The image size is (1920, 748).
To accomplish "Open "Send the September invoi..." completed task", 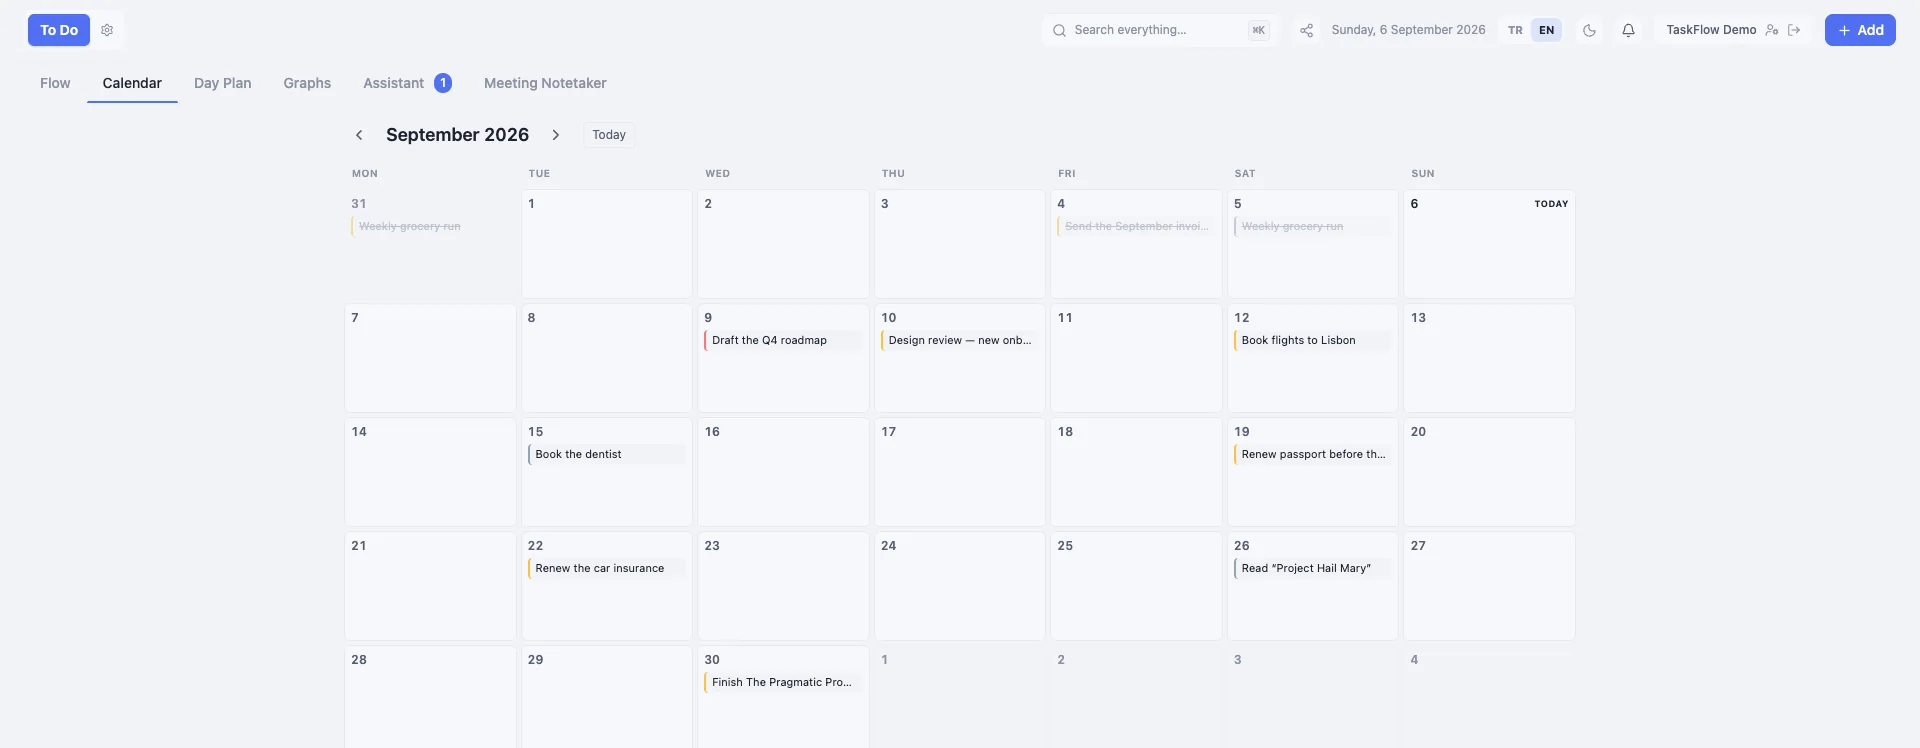I will 1136,226.
